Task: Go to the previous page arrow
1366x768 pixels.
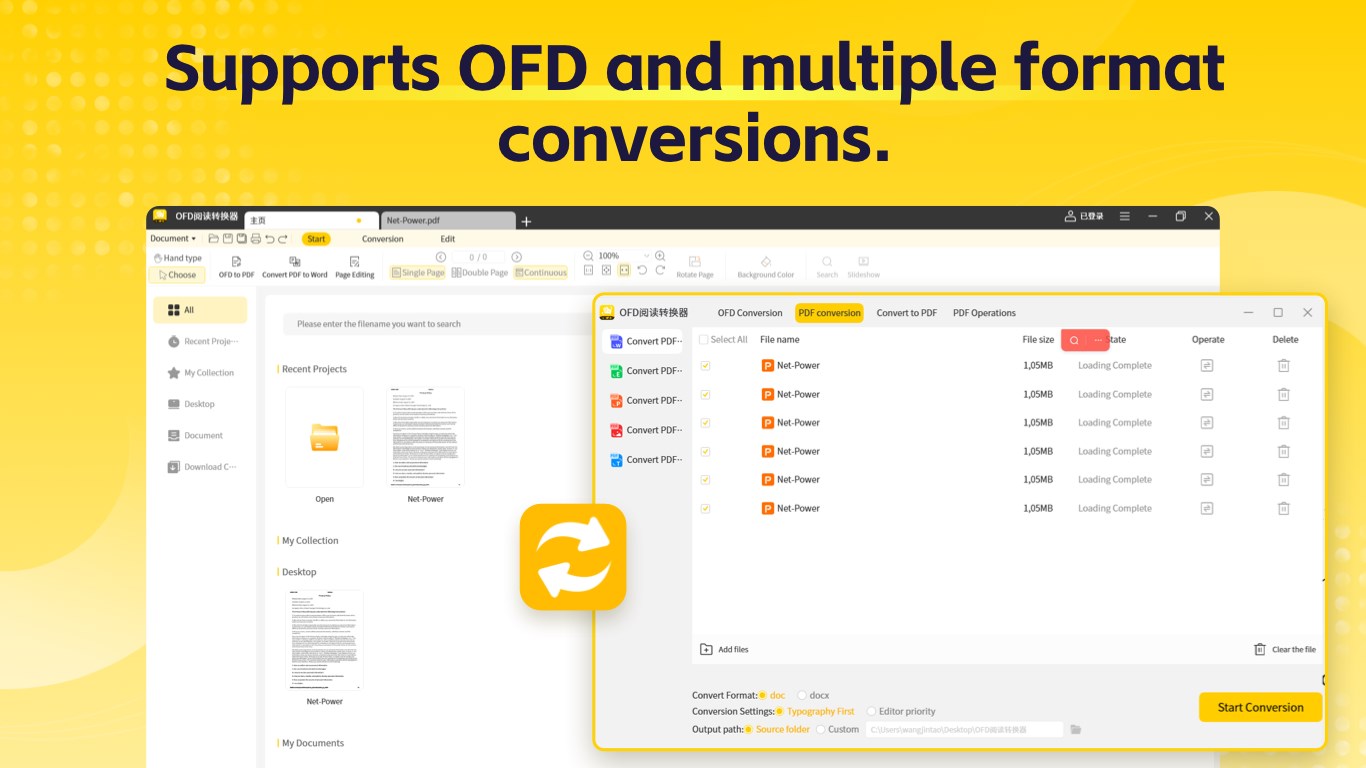Action: pos(441,257)
